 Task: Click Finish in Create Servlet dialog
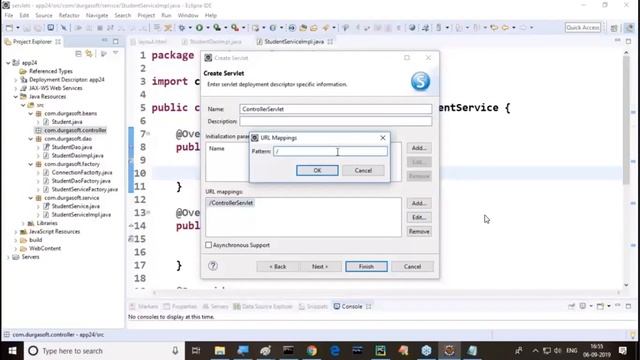click(x=366, y=267)
